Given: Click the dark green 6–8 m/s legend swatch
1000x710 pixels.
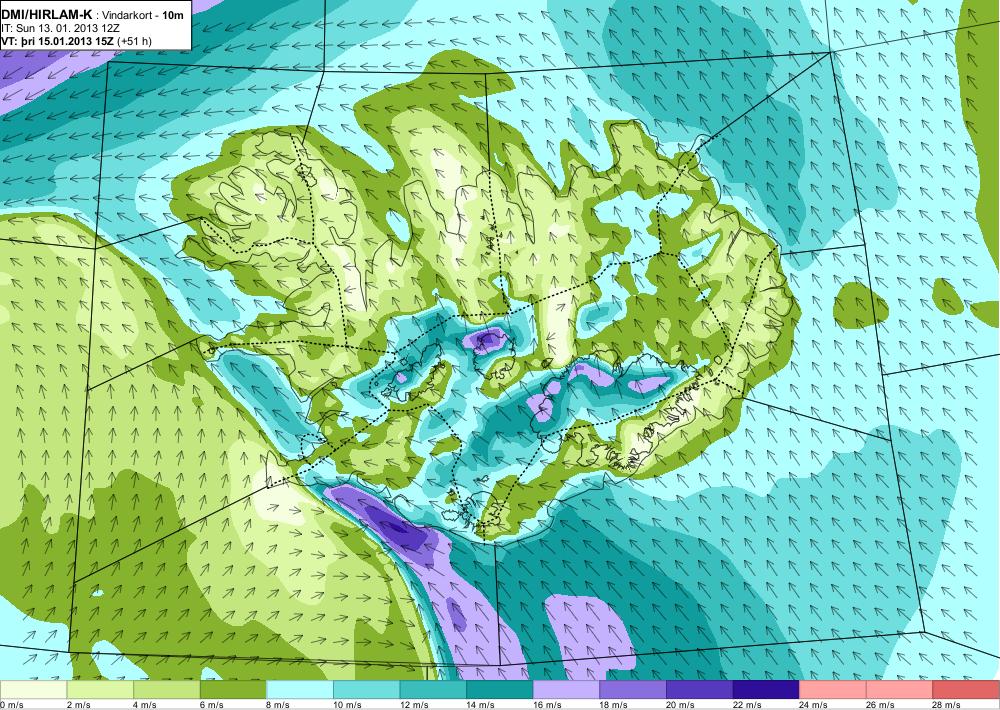Looking at the screenshot, I should [x=233, y=690].
